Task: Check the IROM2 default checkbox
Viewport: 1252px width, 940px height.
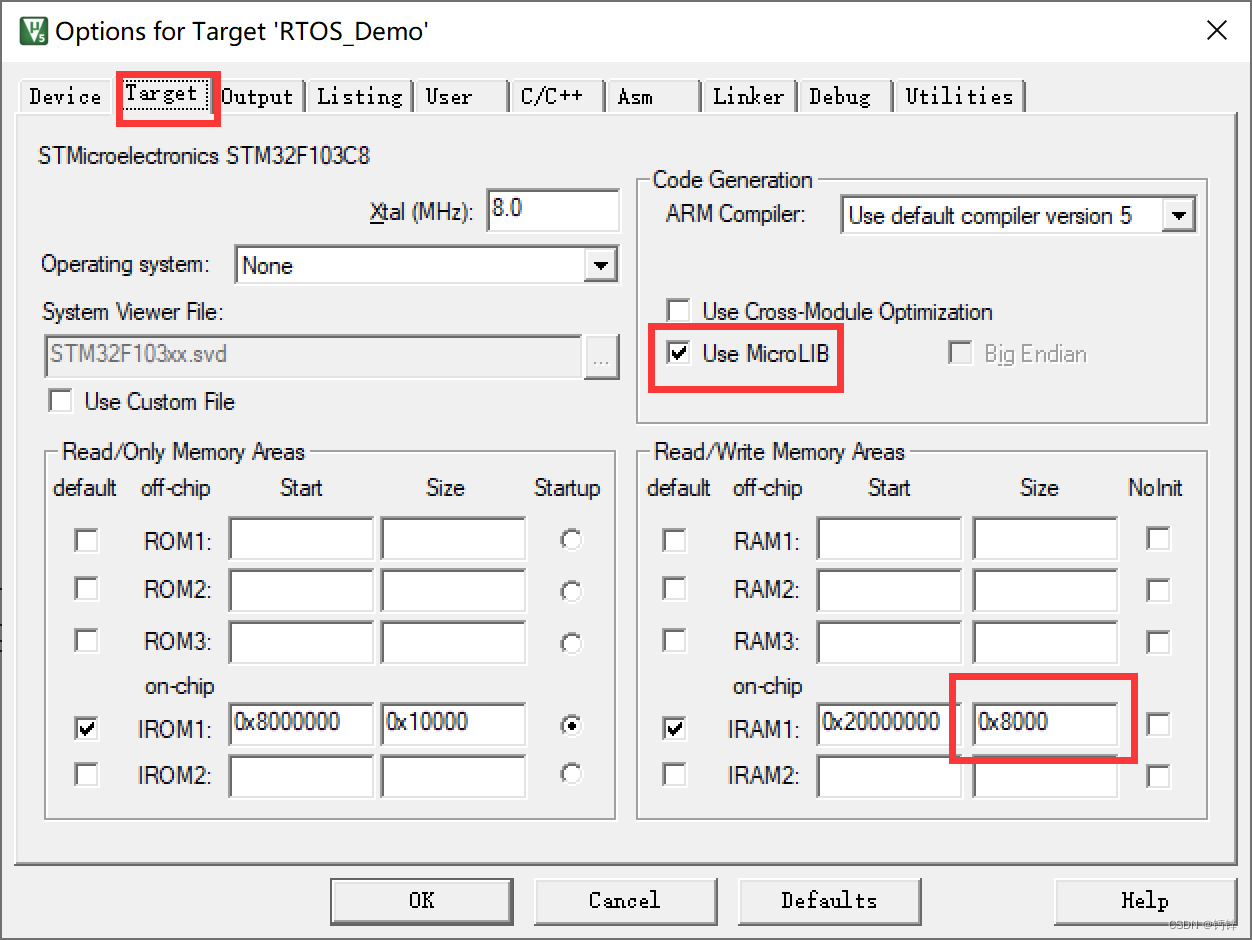Action: pos(87,774)
